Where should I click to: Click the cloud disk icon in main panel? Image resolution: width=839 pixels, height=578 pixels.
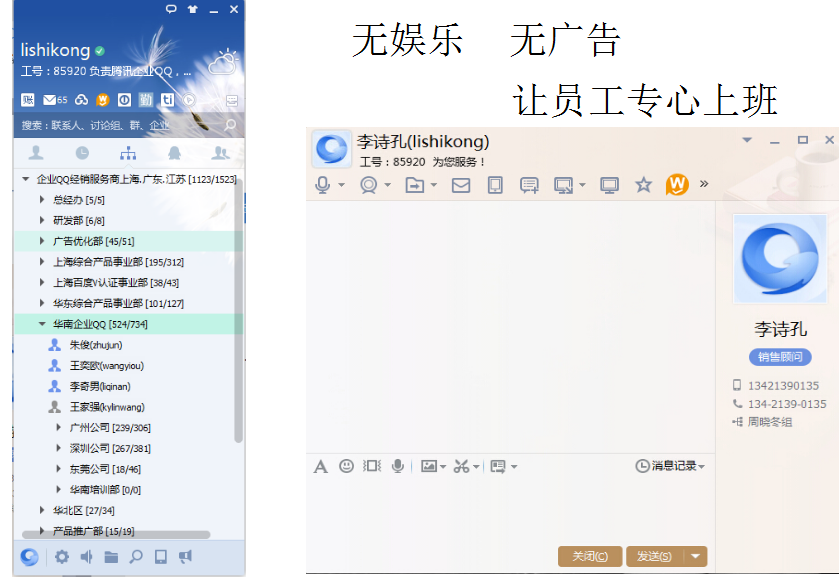click(81, 100)
